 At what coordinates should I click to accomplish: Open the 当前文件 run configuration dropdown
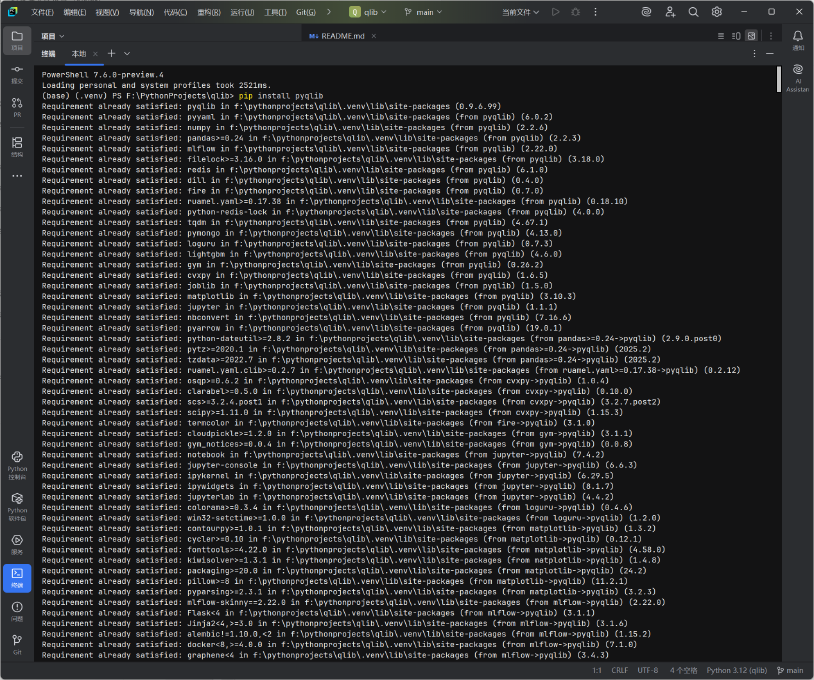tap(521, 12)
